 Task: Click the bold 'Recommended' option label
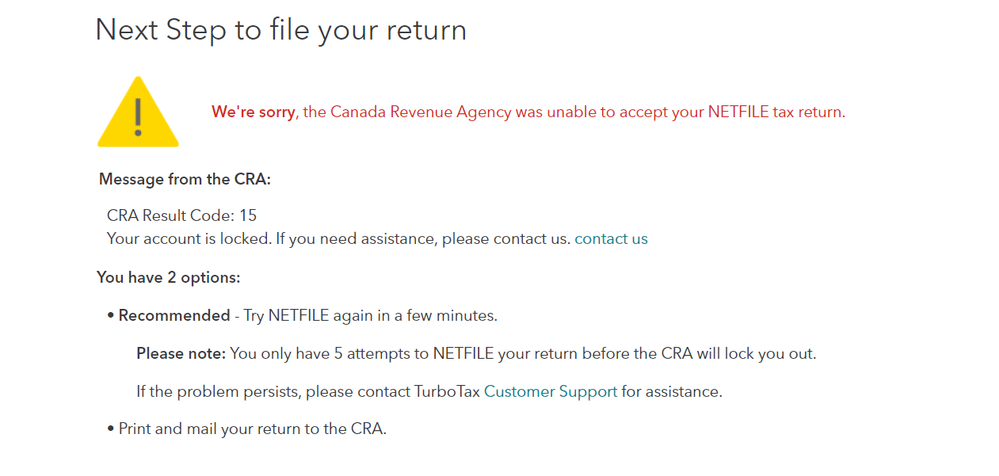pos(174,315)
